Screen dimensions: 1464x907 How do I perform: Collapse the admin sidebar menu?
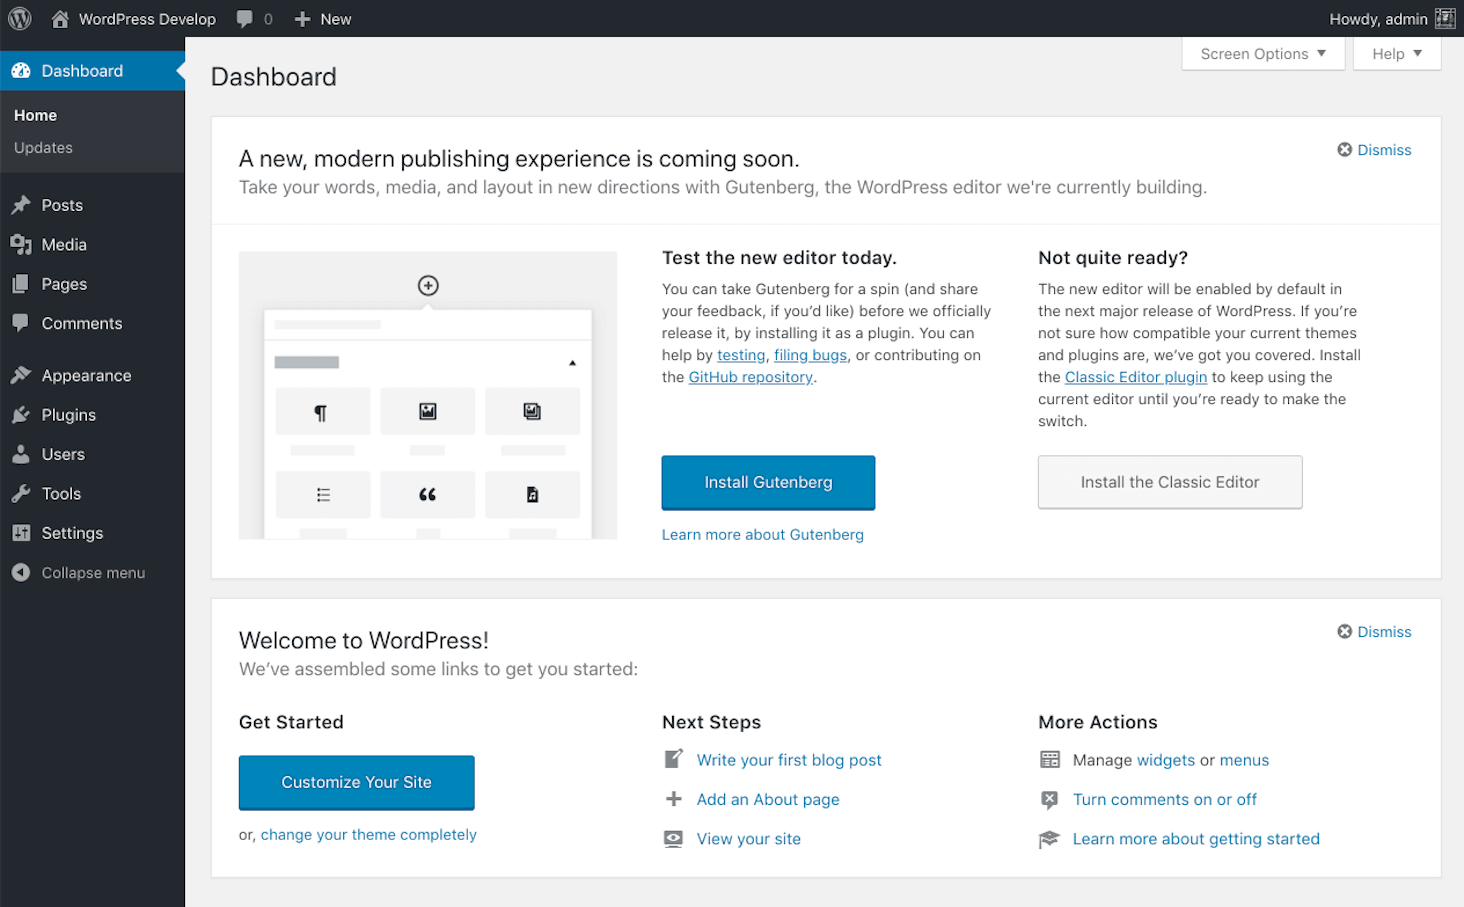click(78, 572)
